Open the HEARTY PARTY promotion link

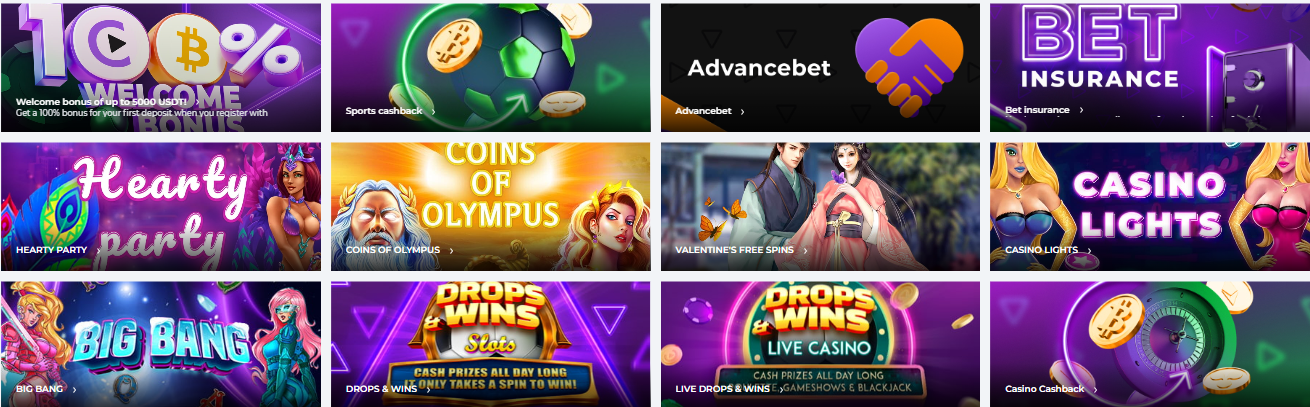pos(51,249)
